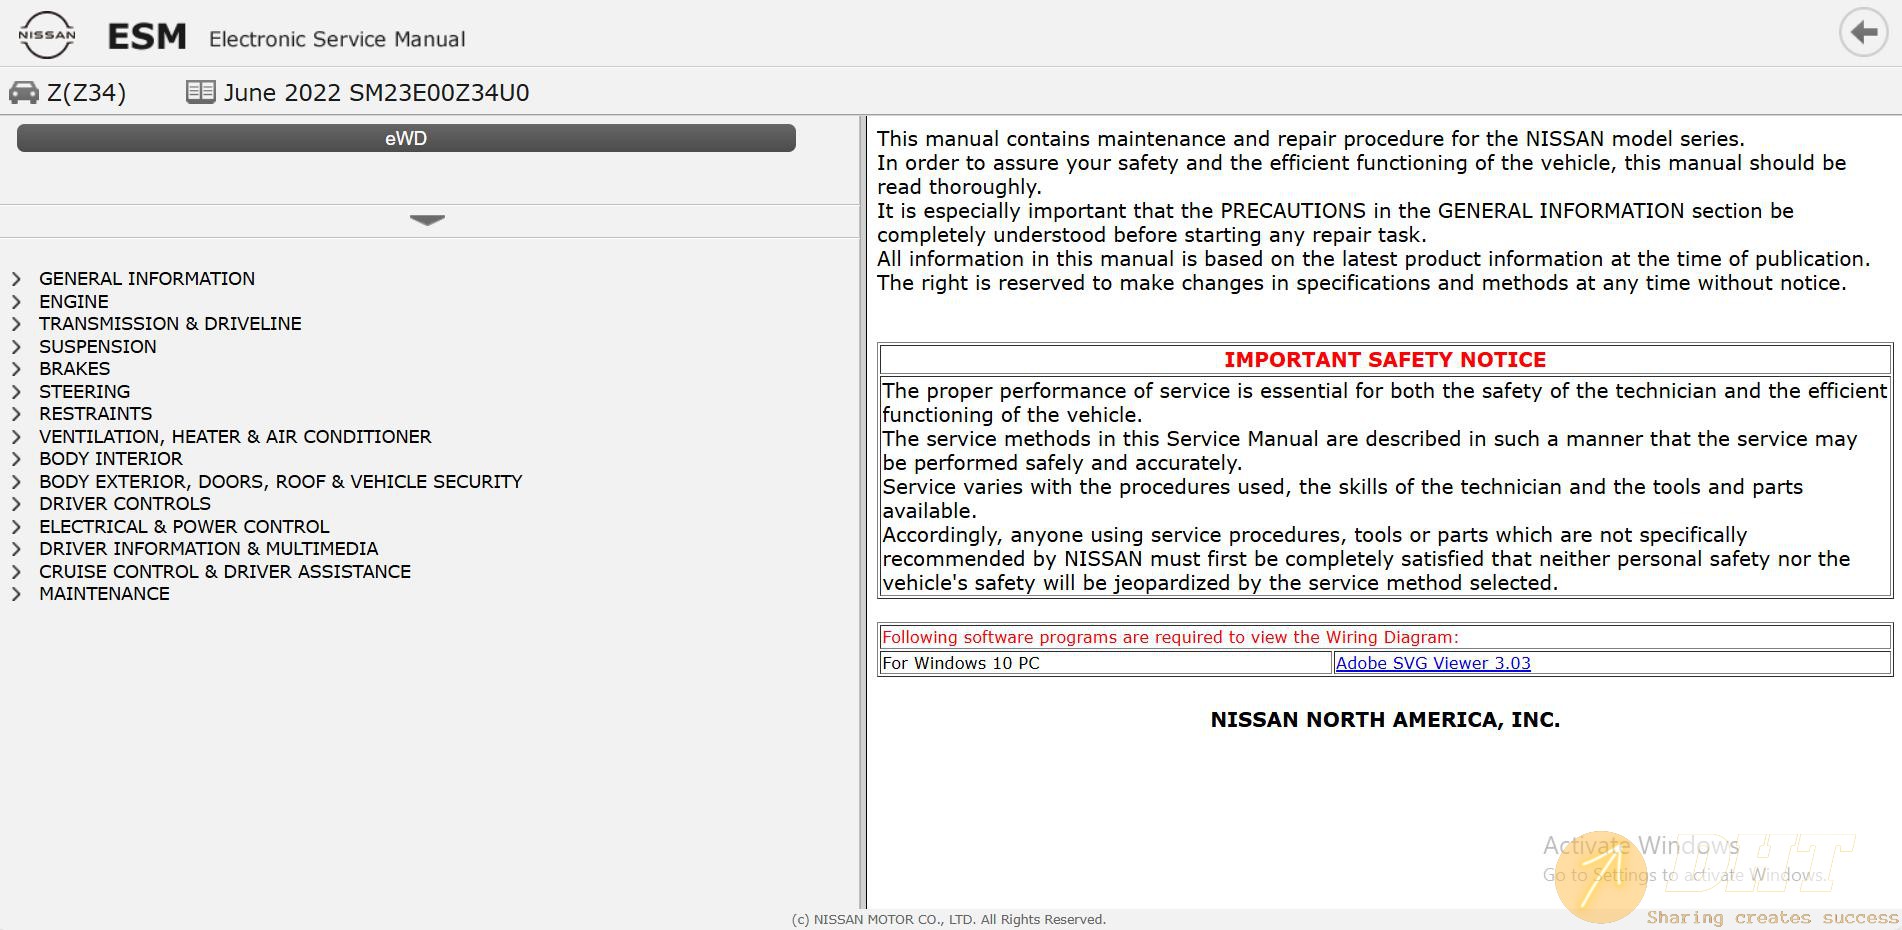
Task: Click the vertical divider between panels
Action: (x=863, y=512)
